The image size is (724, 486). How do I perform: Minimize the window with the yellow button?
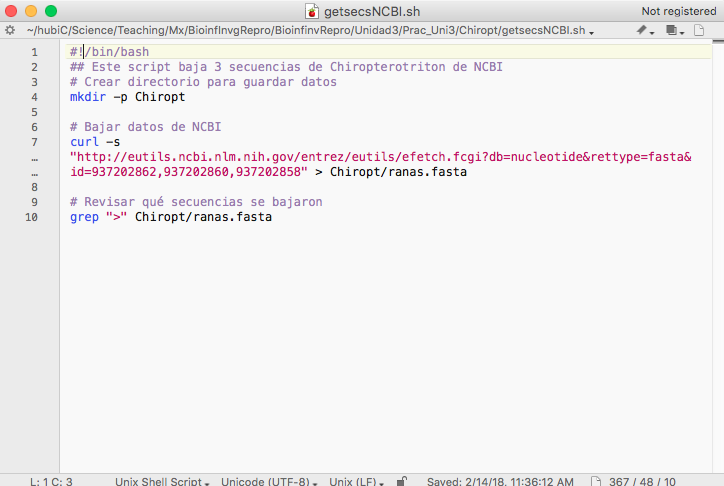click(31, 11)
